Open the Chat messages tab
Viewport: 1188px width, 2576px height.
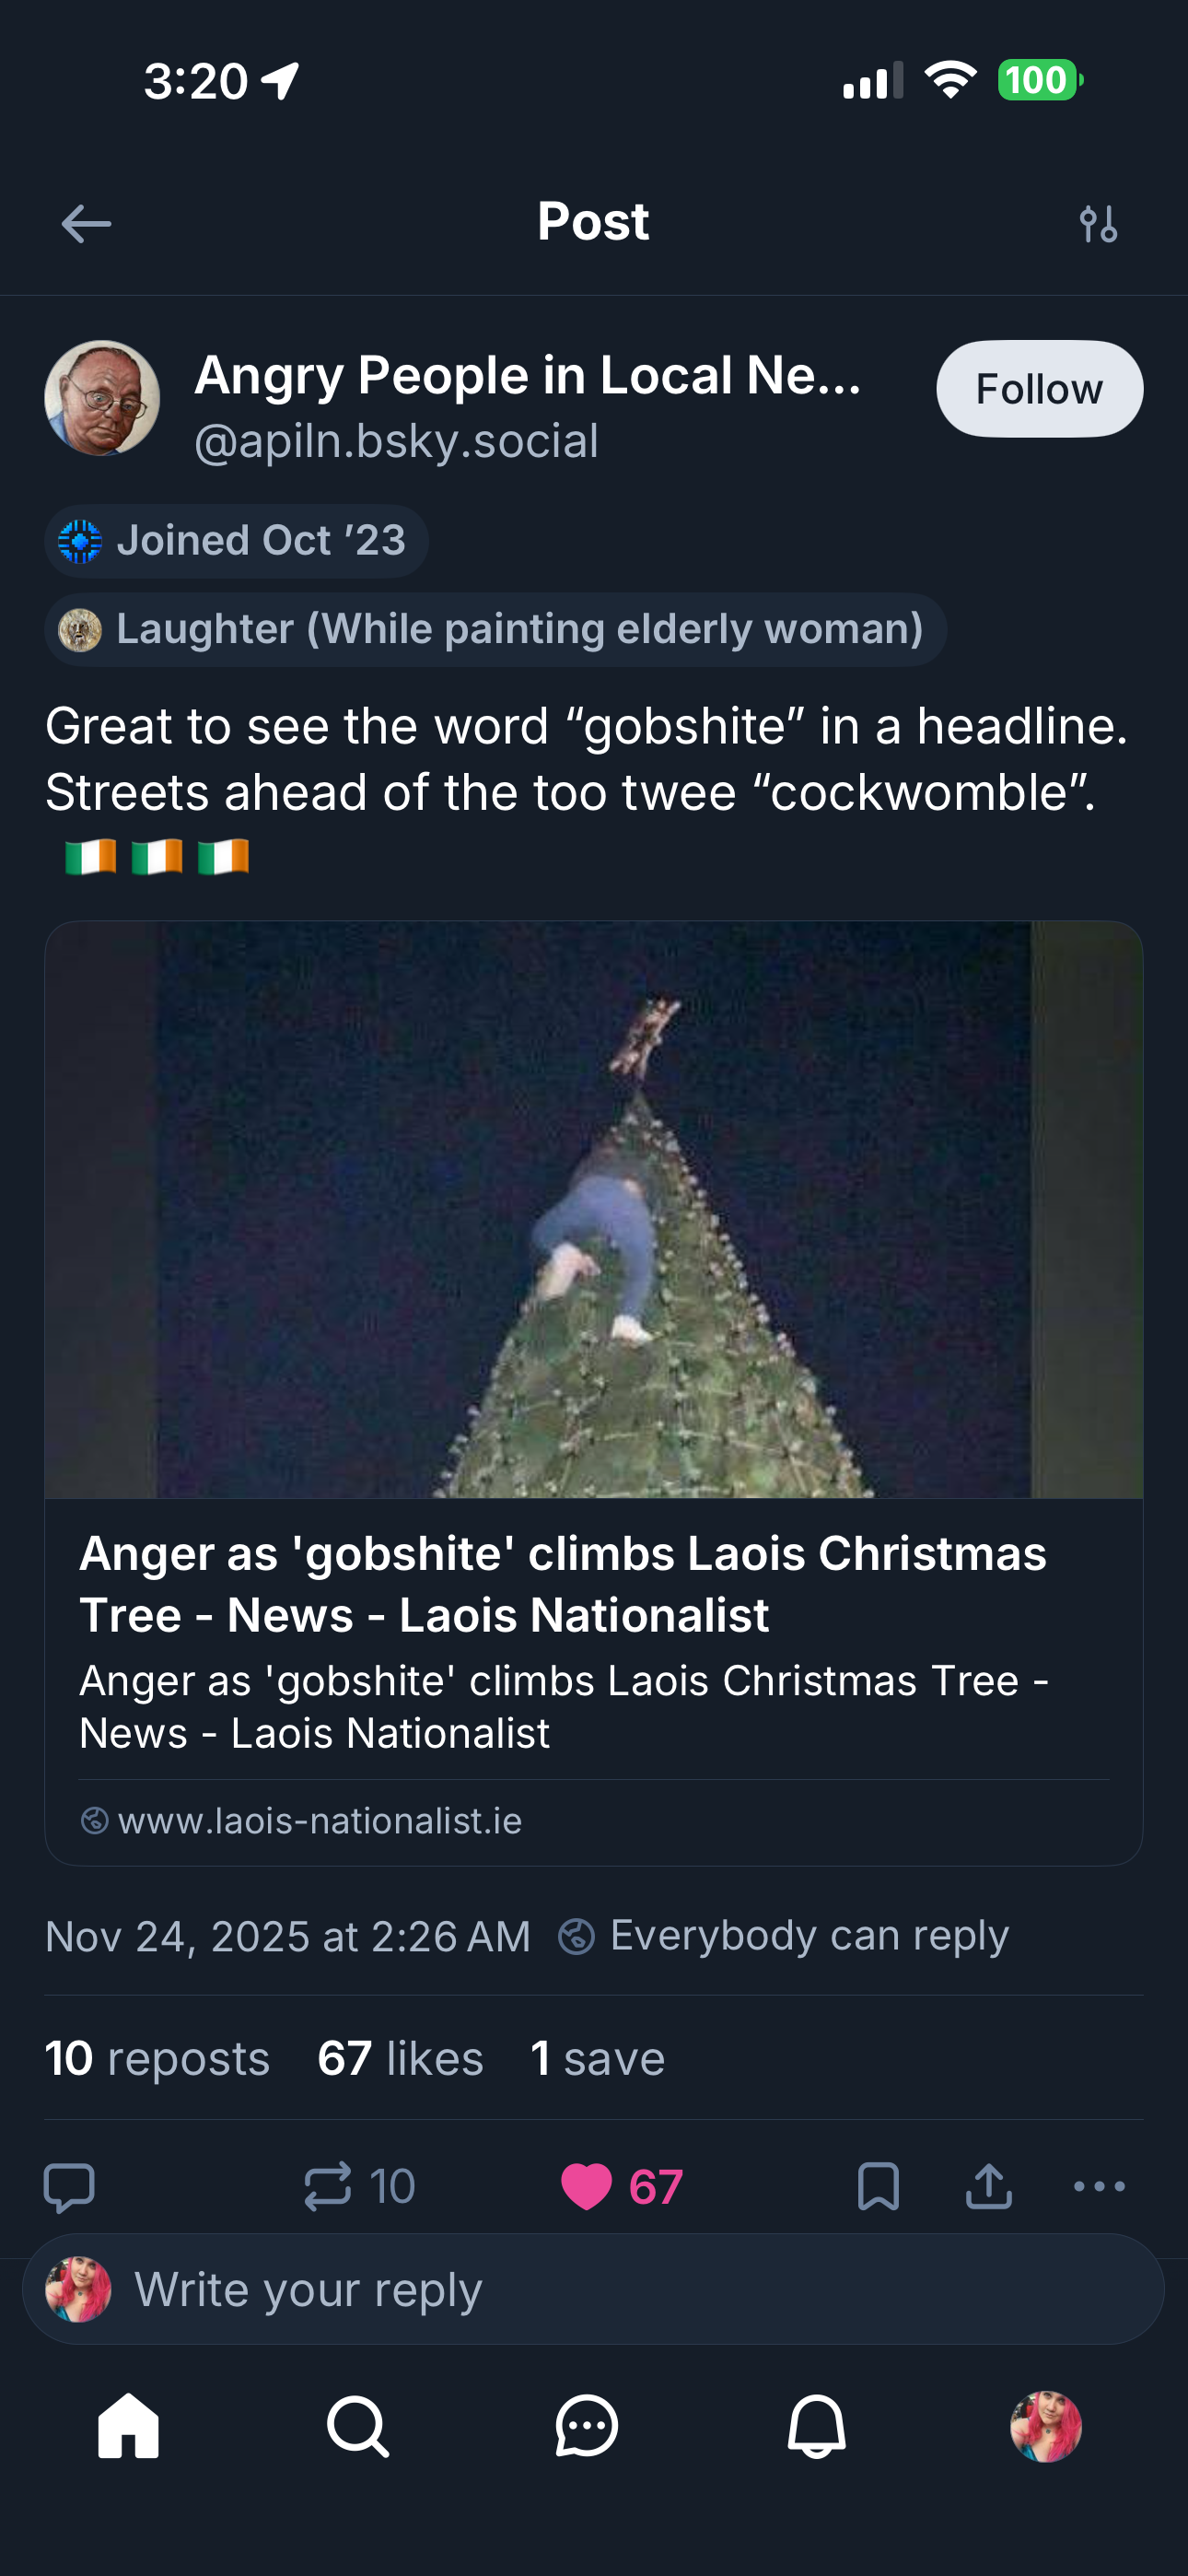click(x=587, y=2426)
